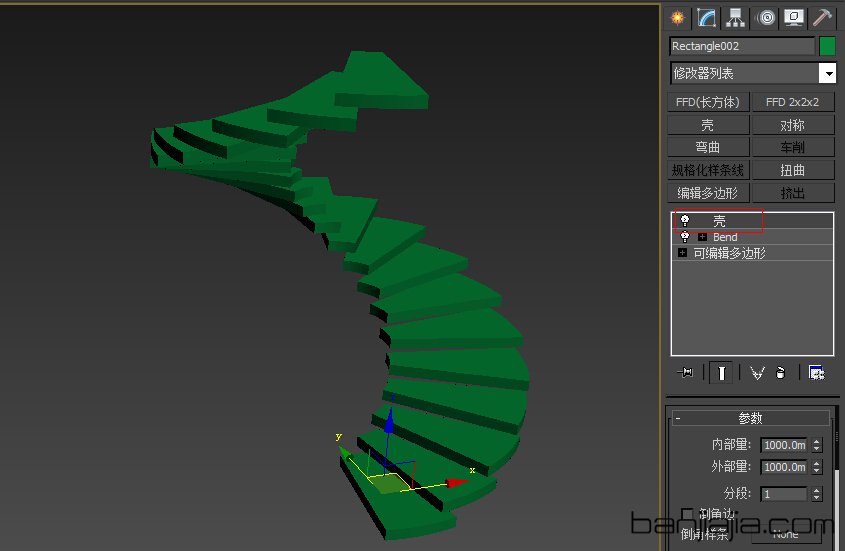
Task: Apply the 扭曲 modifier button
Action: 792,170
